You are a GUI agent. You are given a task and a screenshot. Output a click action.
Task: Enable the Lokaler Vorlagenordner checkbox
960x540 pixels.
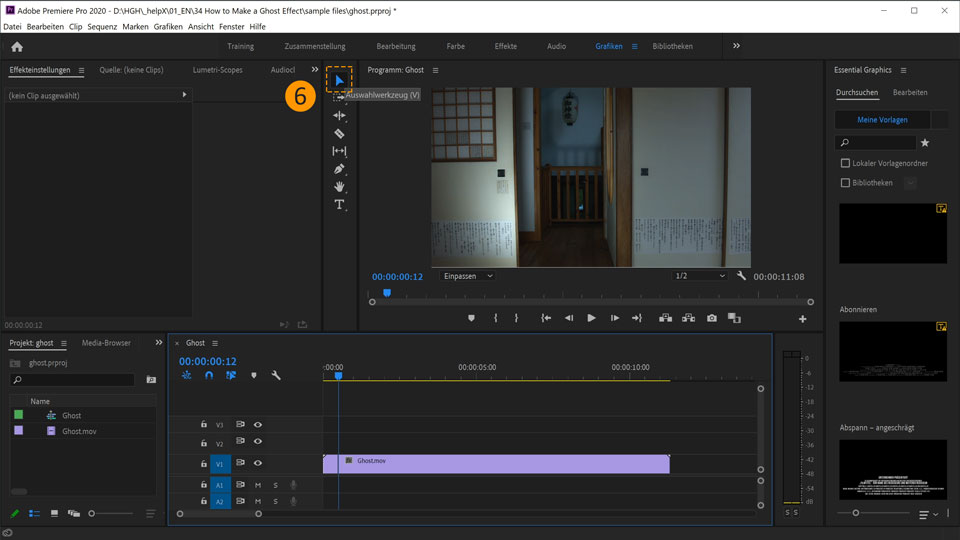pos(845,163)
